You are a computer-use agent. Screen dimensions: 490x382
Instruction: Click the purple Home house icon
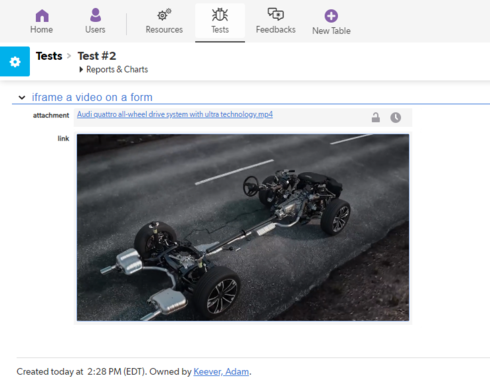coord(42,16)
